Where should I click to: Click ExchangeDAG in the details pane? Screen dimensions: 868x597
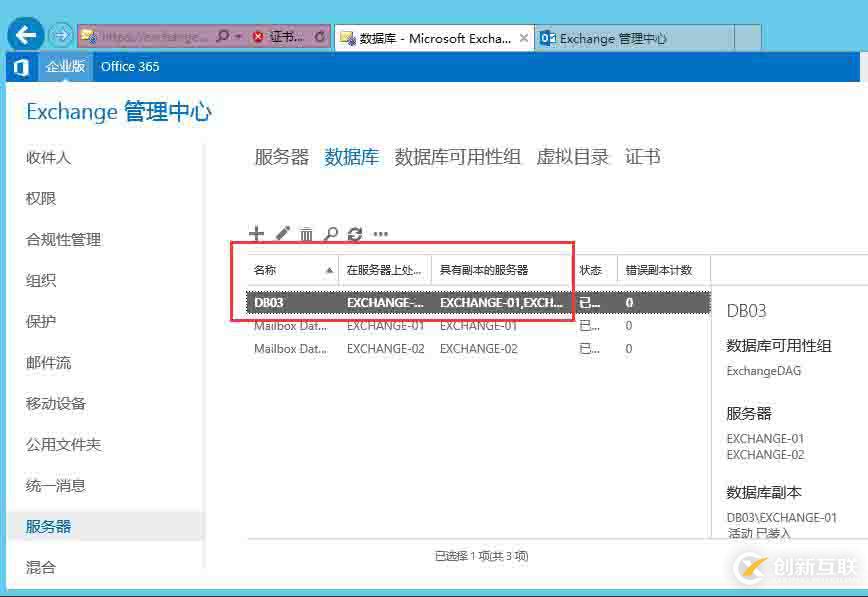[763, 370]
